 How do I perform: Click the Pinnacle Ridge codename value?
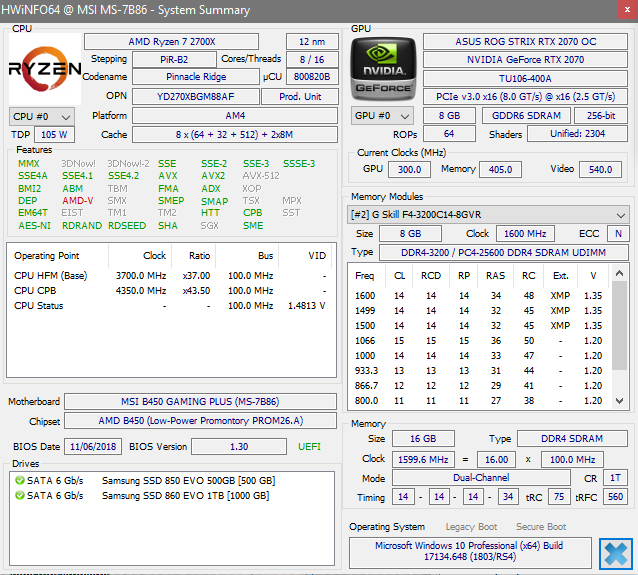(x=196, y=77)
